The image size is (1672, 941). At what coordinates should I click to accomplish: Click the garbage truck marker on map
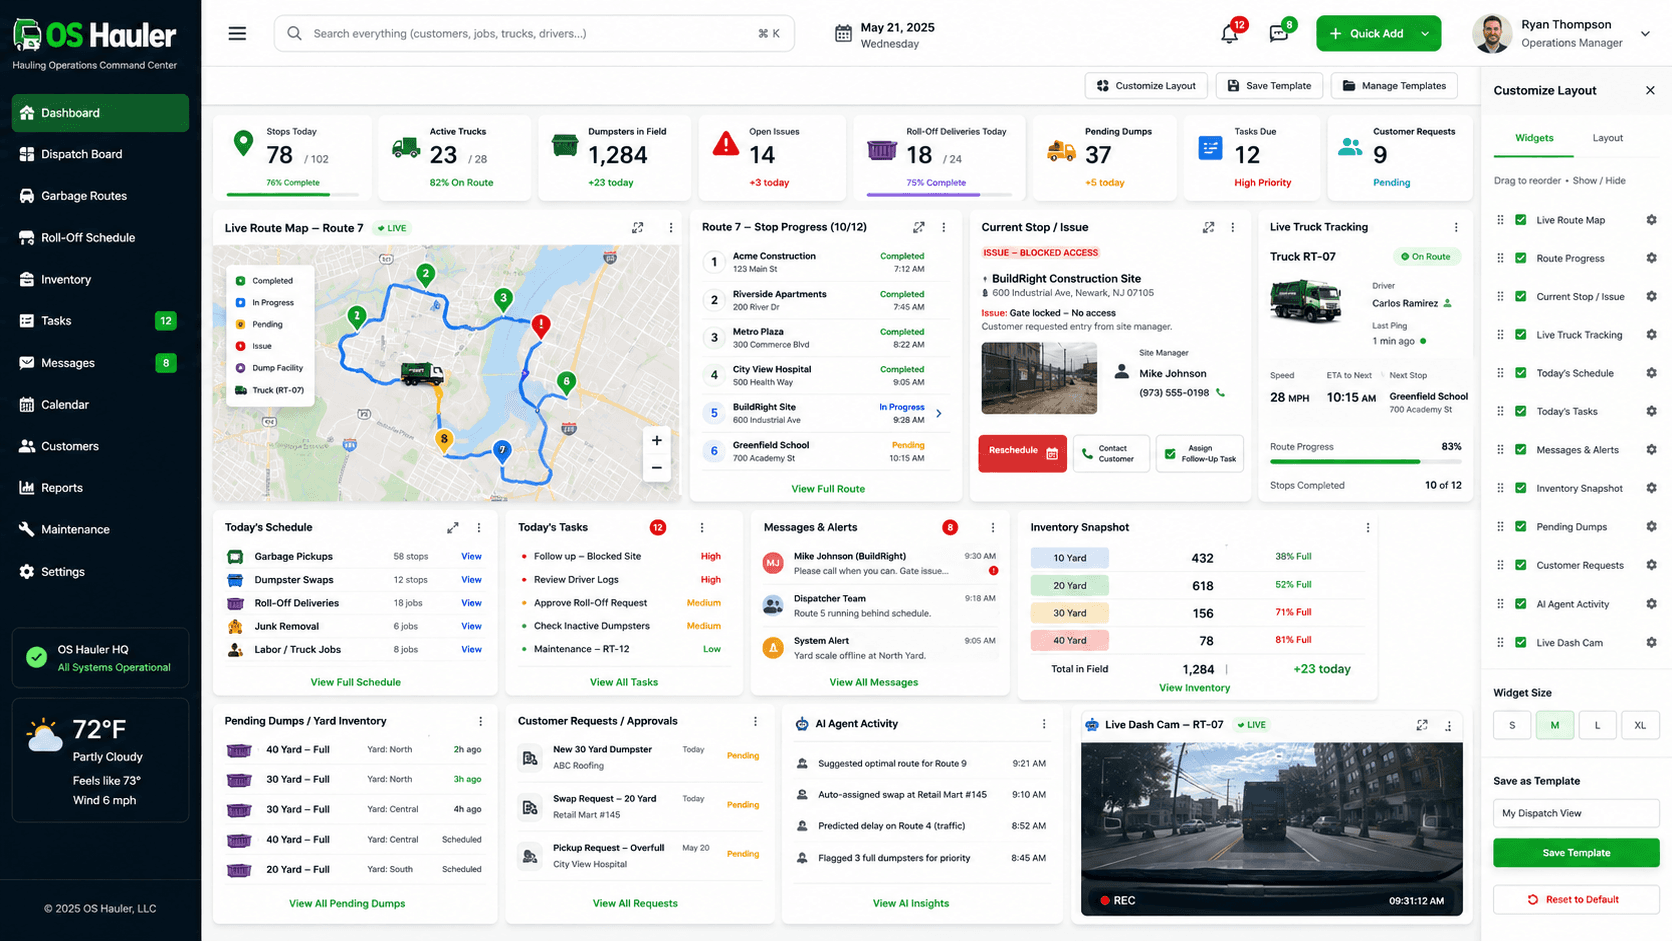422,374
